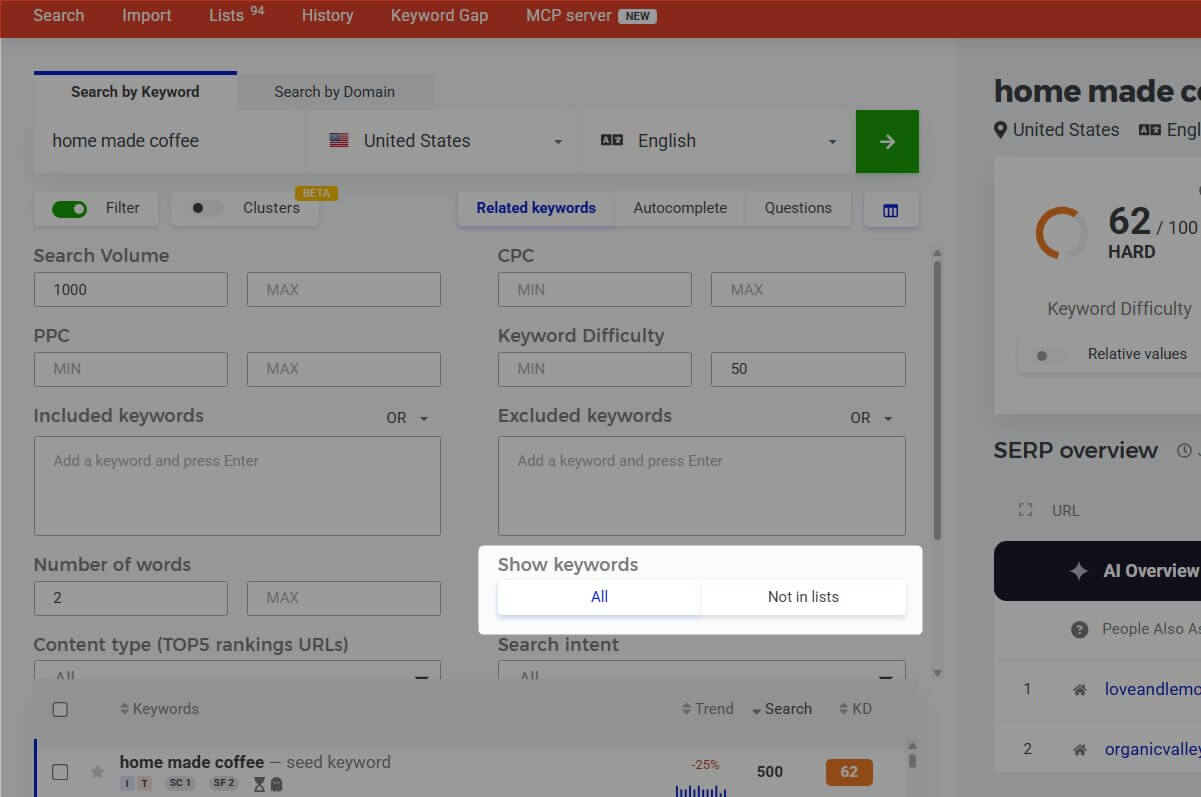1201x797 pixels.
Task: Click the orange KD 62 badge
Action: (x=849, y=772)
